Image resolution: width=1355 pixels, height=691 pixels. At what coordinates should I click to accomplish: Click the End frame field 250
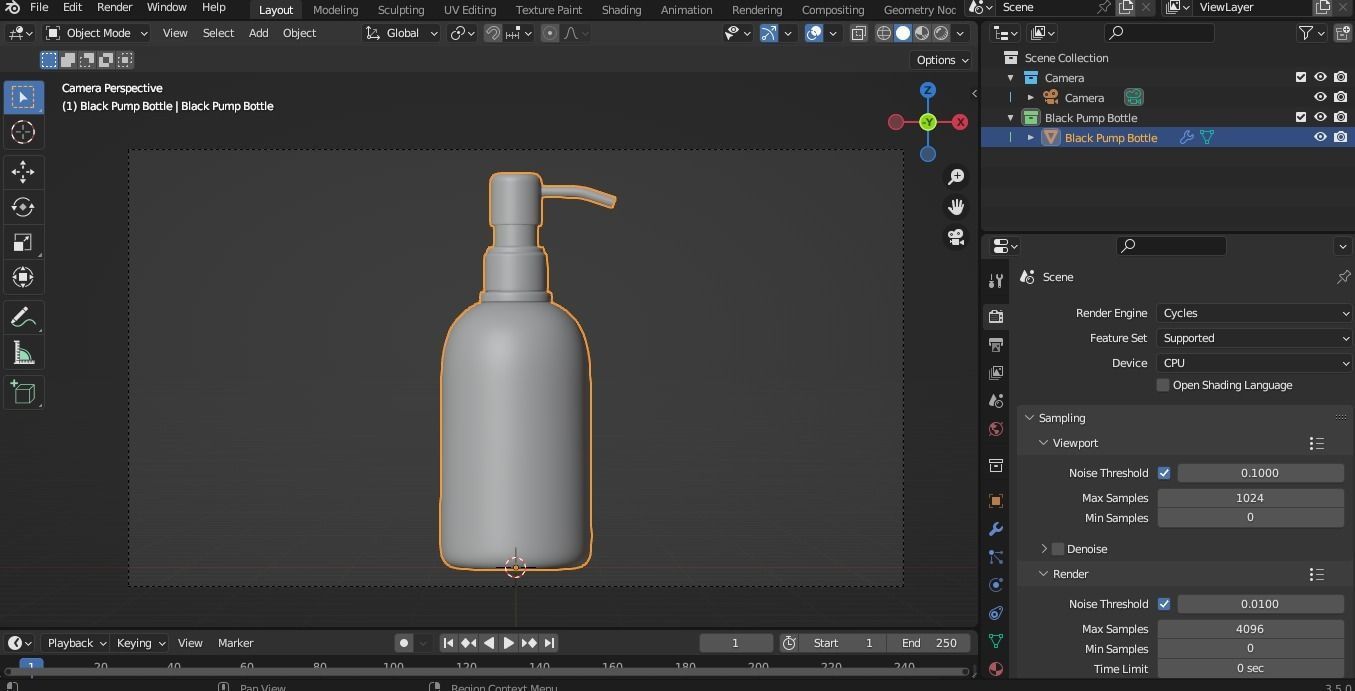point(931,643)
